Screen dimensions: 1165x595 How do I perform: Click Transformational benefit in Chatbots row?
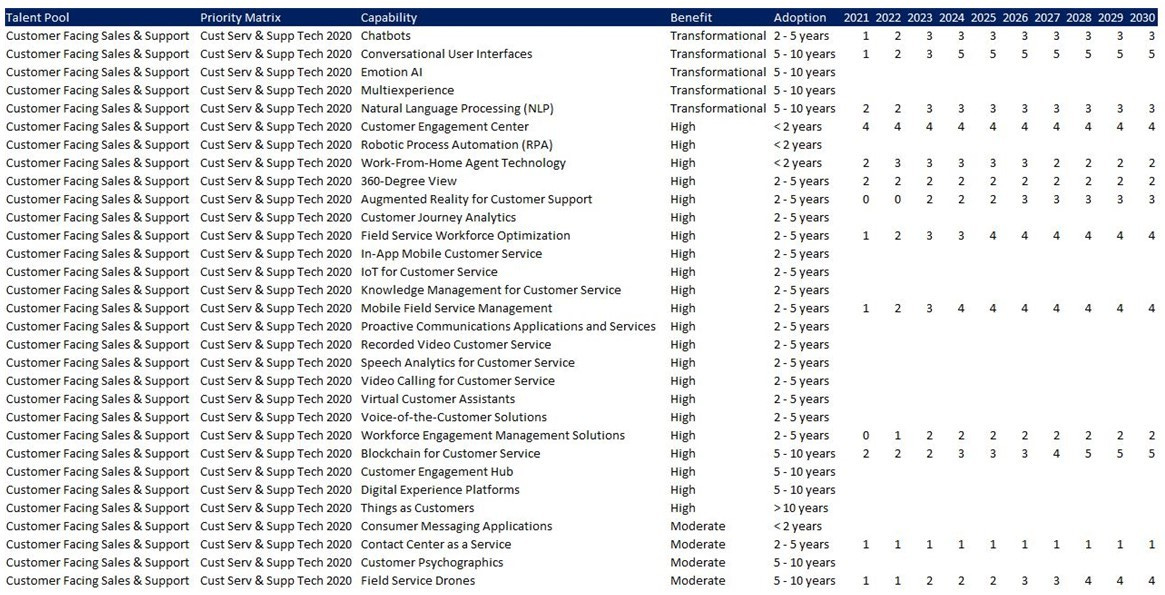[x=718, y=36]
